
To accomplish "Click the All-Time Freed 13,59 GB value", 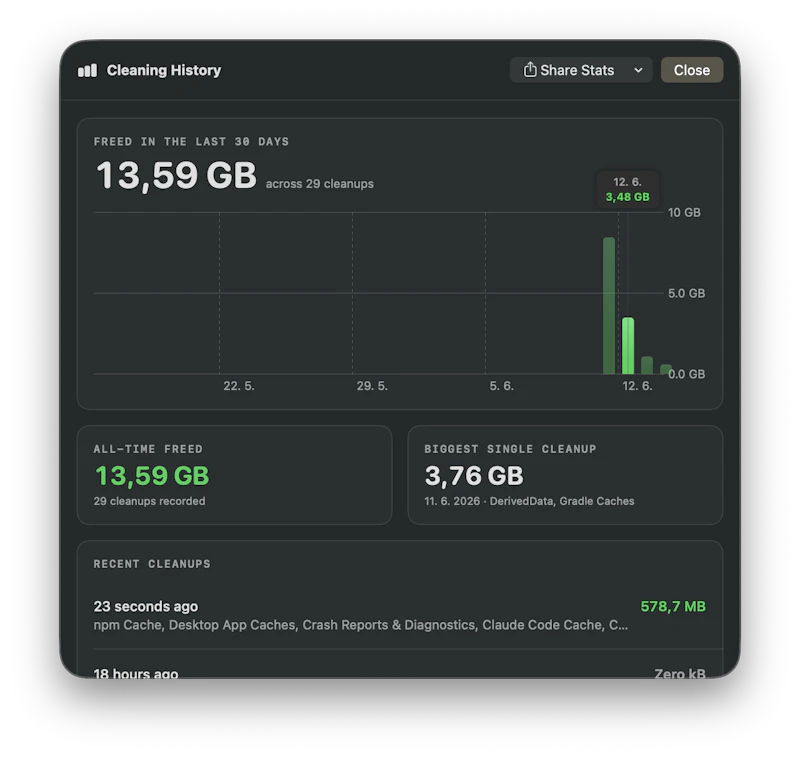I will click(152, 475).
